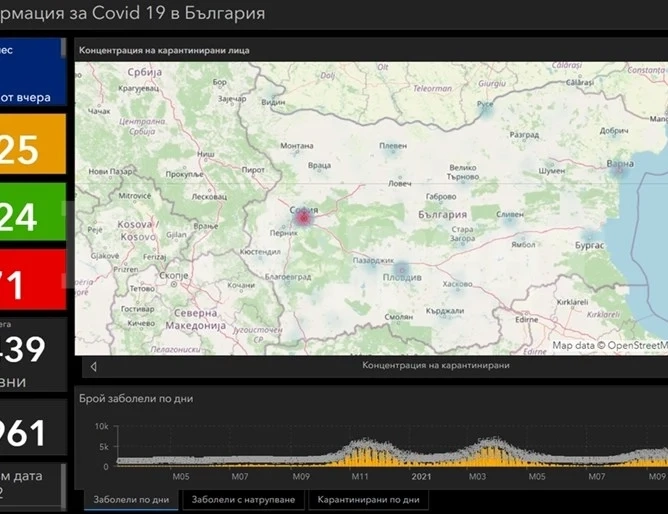Click the 'Монтана' city label
Screen dimensions: 668x514
297,146
